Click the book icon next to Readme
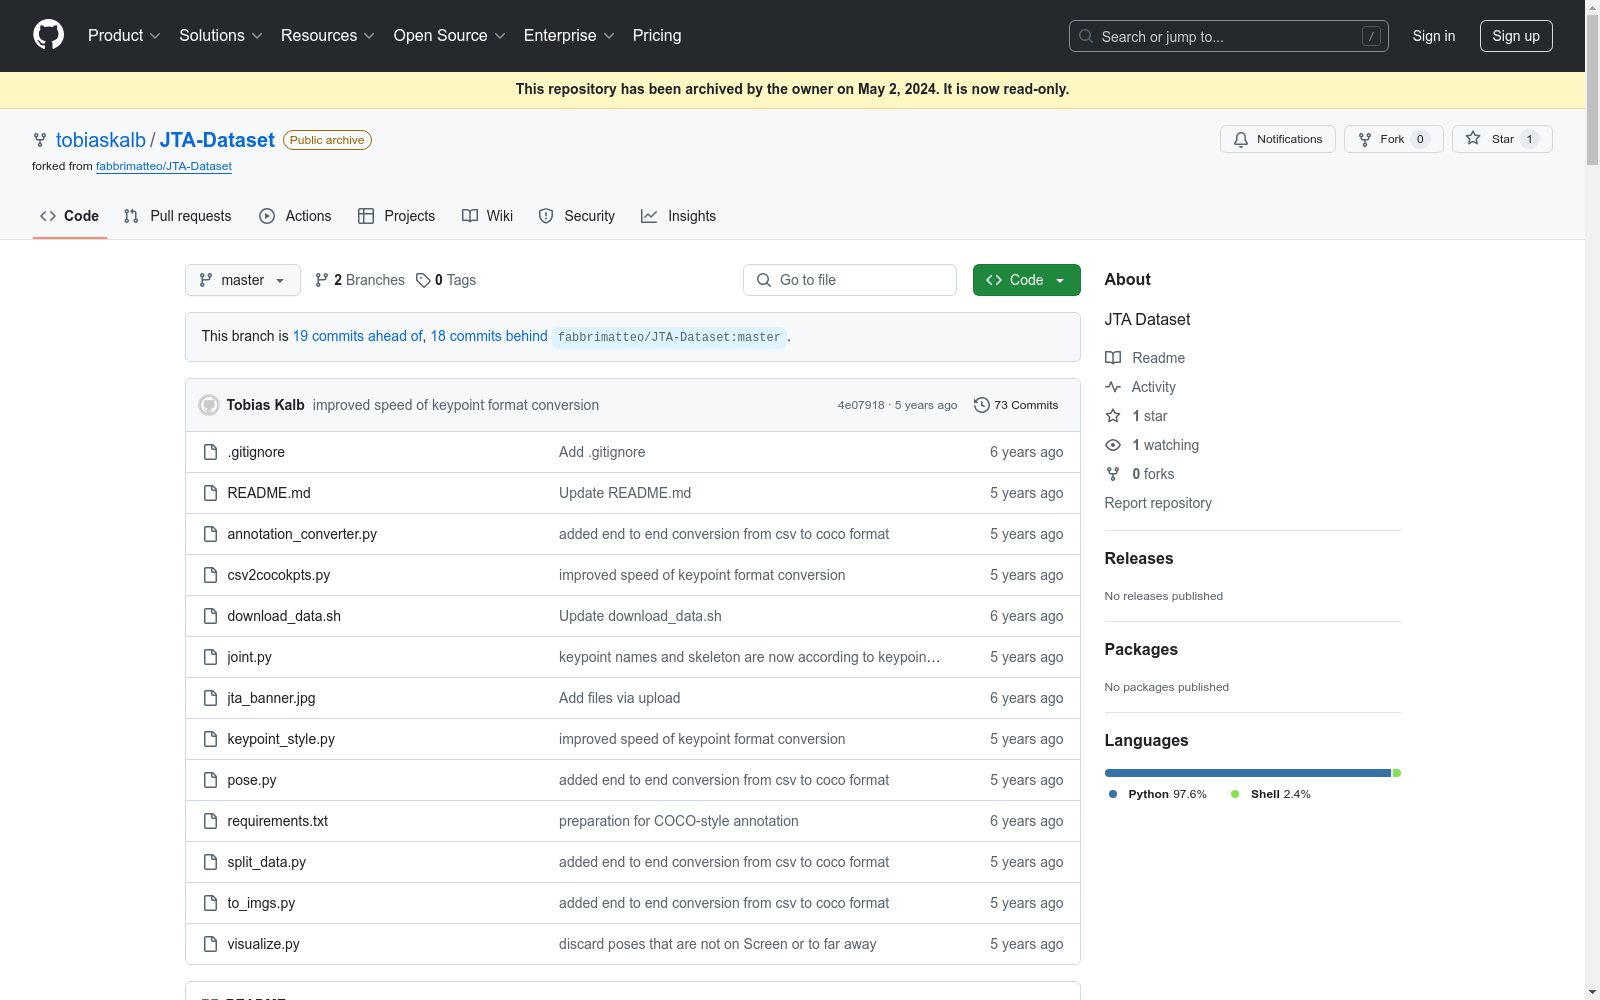This screenshot has width=1600, height=1000. tap(1113, 358)
